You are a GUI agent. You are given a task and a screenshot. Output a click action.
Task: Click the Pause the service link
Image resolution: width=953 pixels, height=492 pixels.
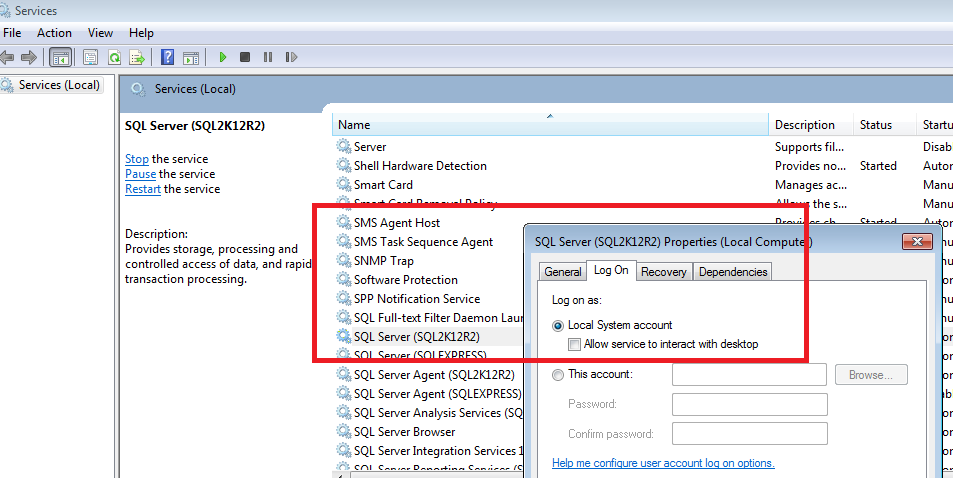[140, 174]
